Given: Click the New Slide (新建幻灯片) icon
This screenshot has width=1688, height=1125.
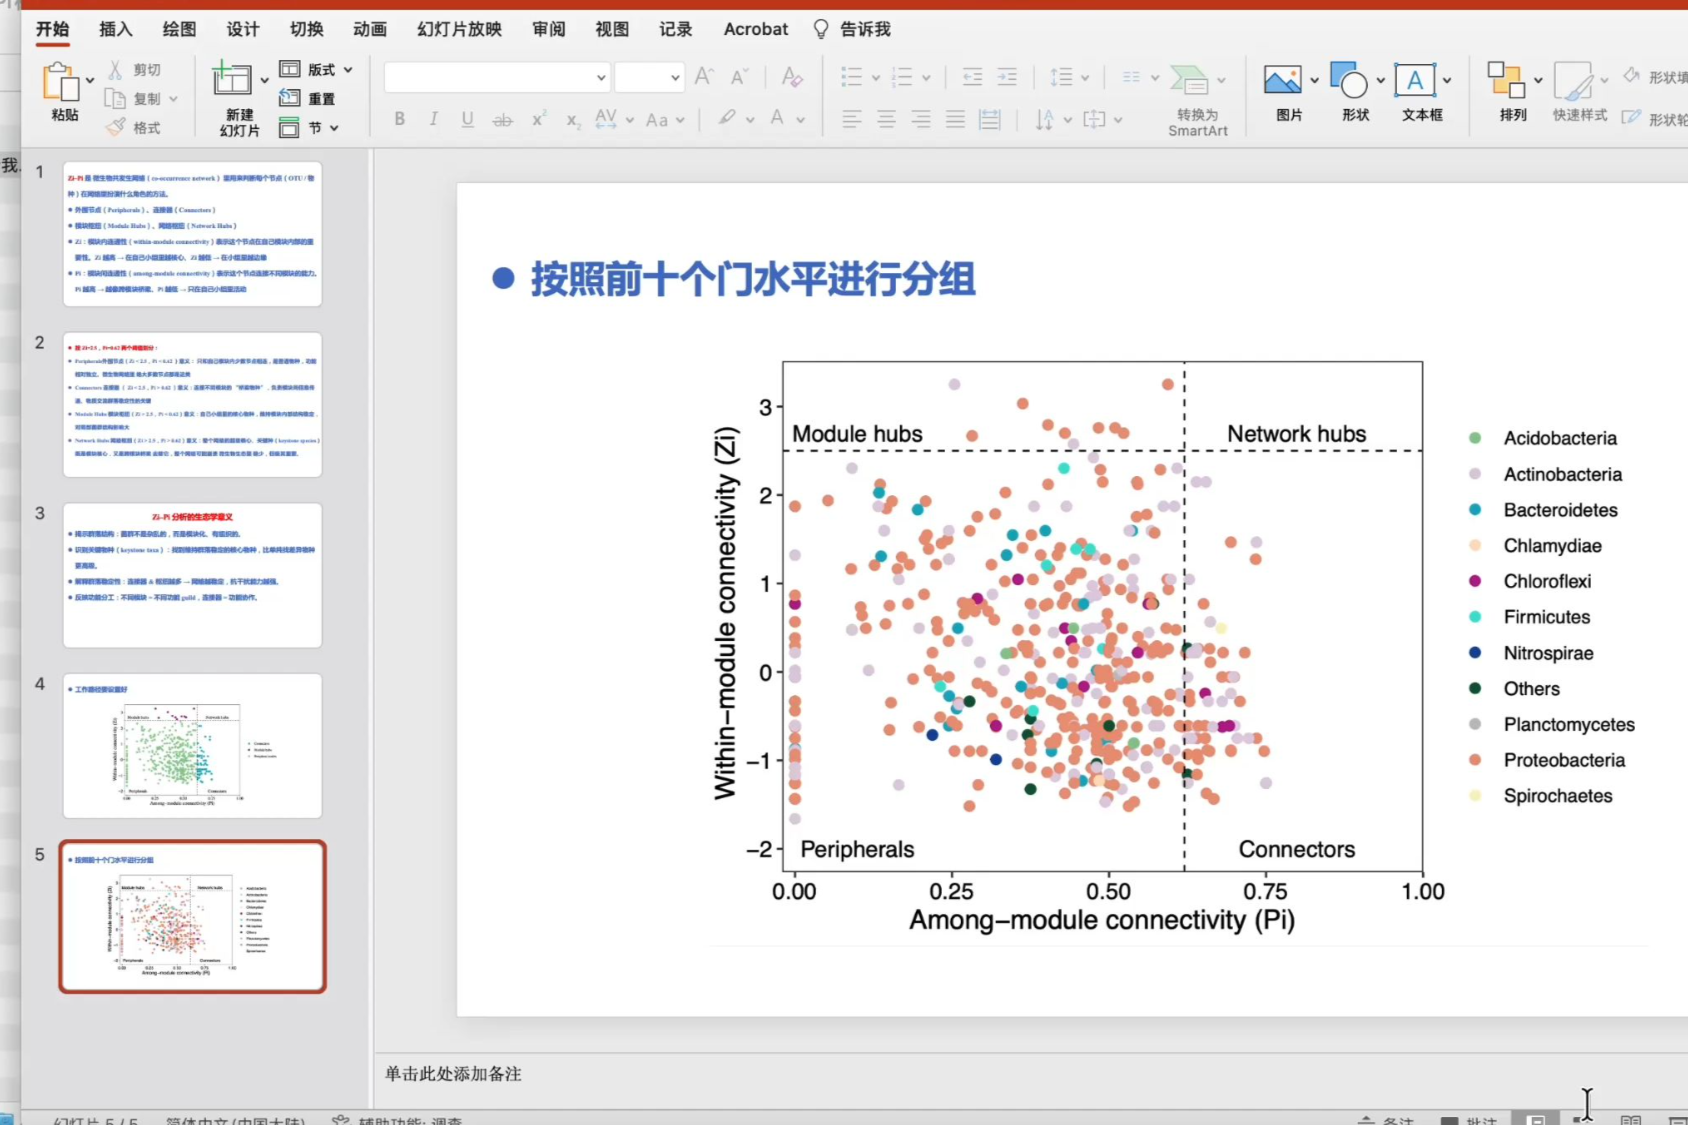Looking at the screenshot, I should click(231, 79).
